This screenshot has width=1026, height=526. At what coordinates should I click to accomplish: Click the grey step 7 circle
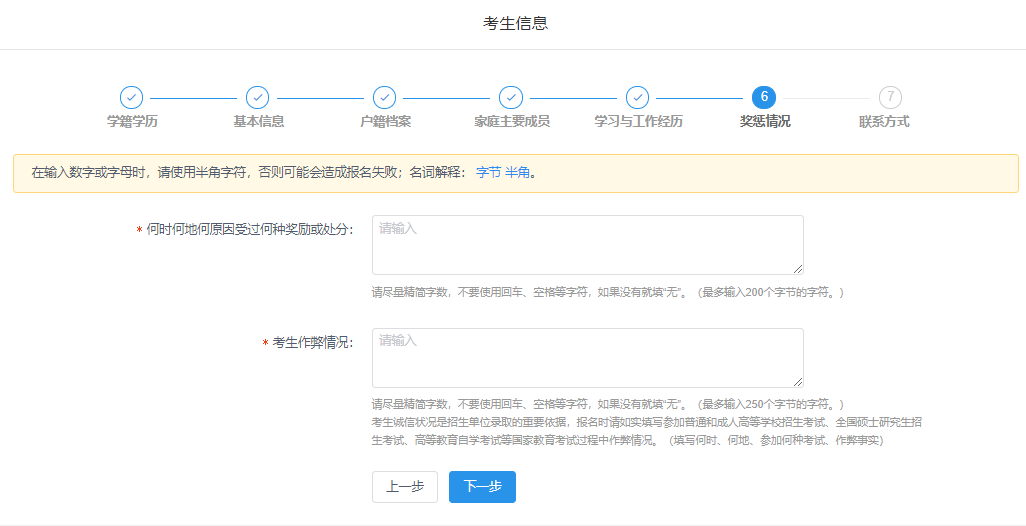coord(890,97)
